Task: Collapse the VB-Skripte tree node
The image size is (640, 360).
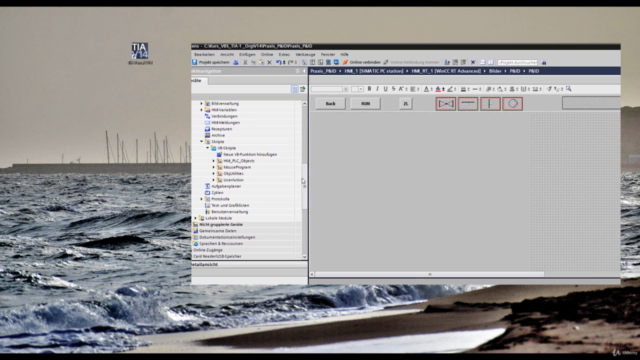Action: (207, 148)
